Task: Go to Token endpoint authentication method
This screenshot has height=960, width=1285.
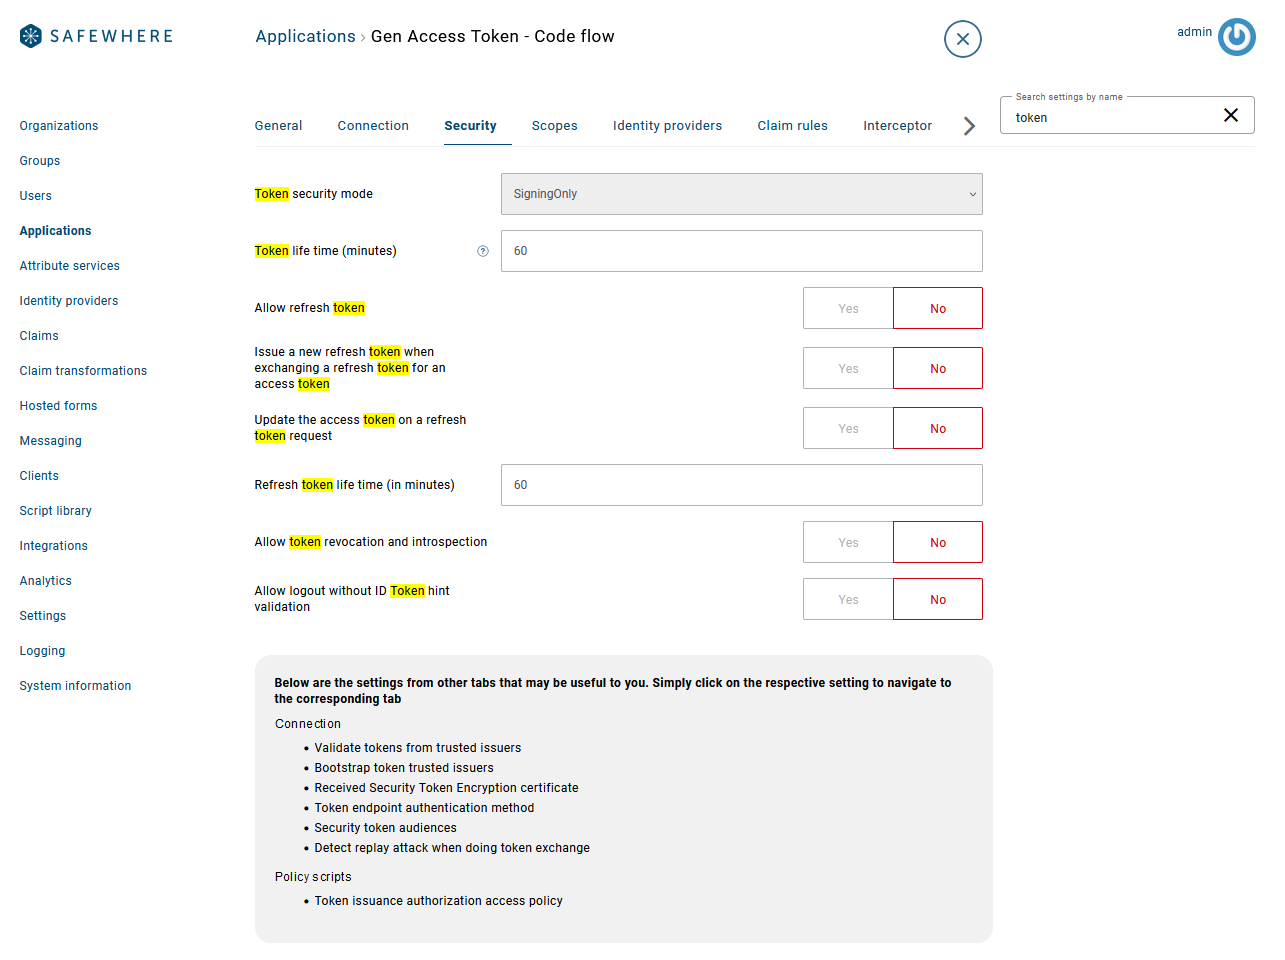Action: point(424,808)
